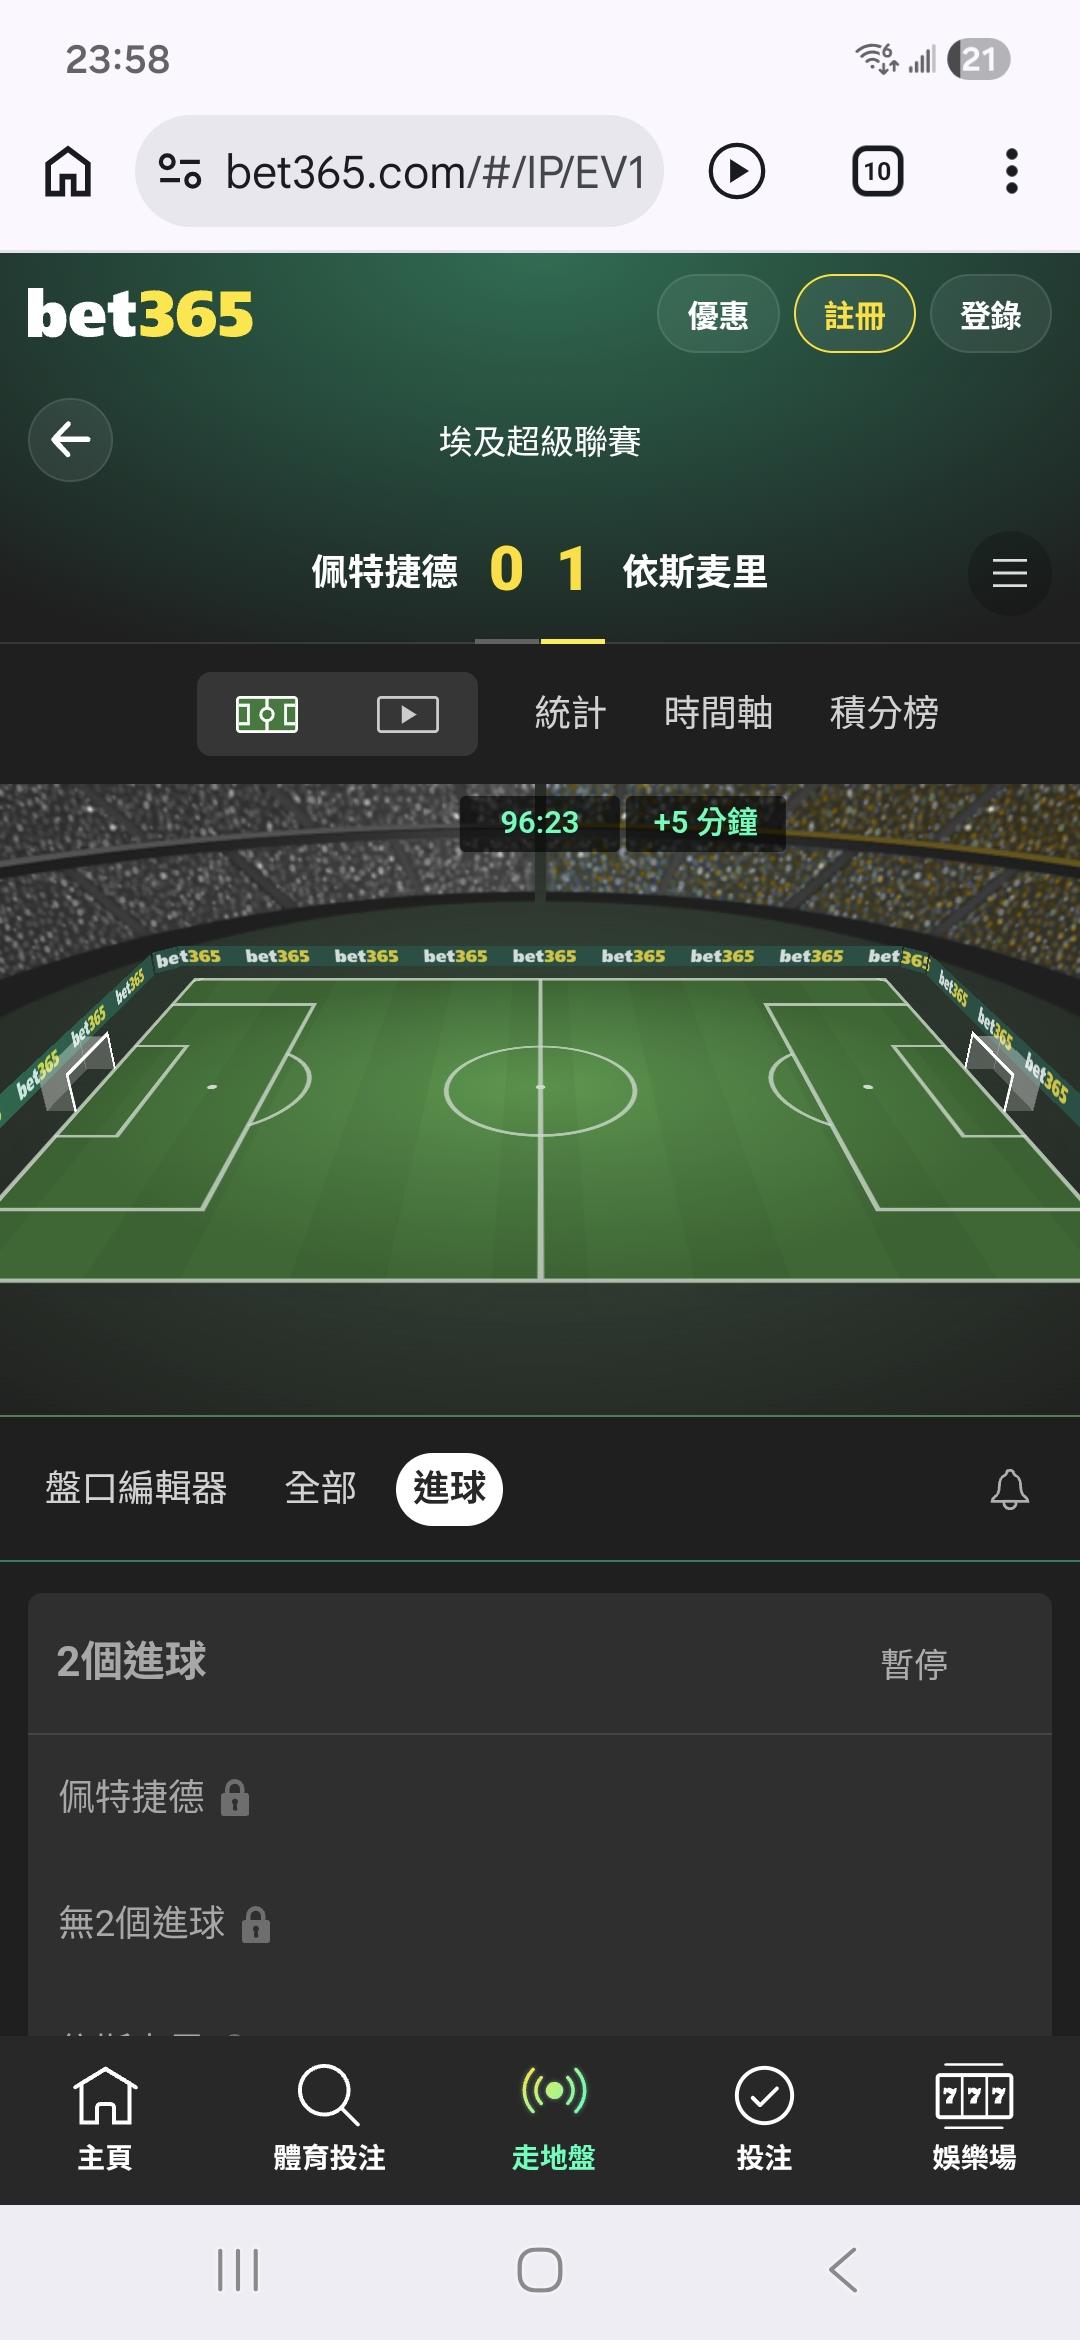Viewport: 1080px width, 2340px height.
Task: Open browser three-dot menu
Action: (1011, 171)
